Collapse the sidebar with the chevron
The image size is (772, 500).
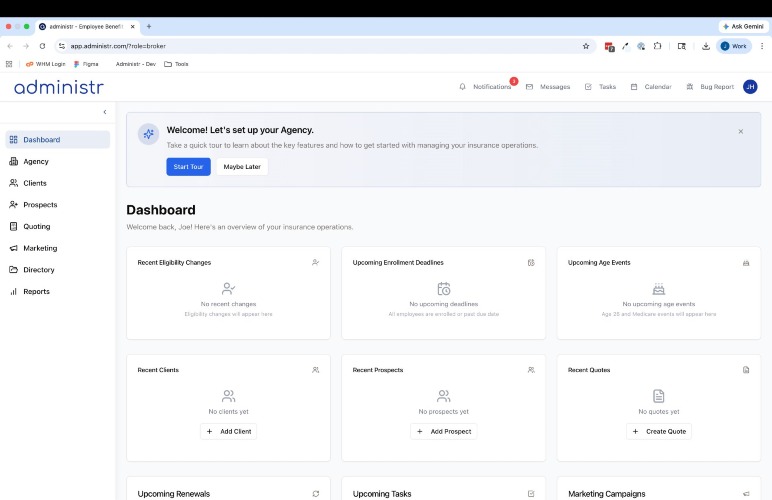105,112
